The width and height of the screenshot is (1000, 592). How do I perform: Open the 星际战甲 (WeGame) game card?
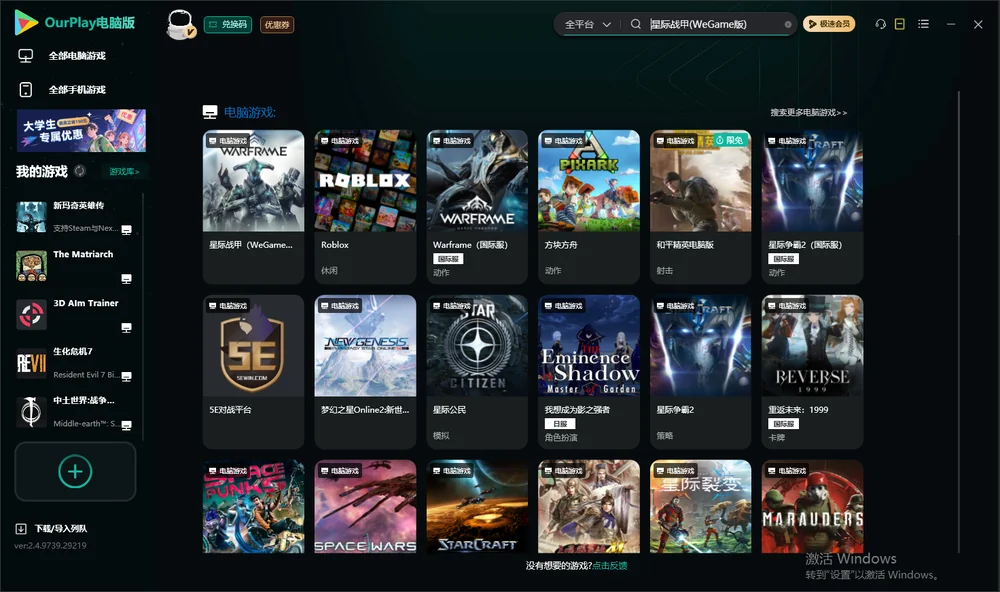(x=253, y=207)
